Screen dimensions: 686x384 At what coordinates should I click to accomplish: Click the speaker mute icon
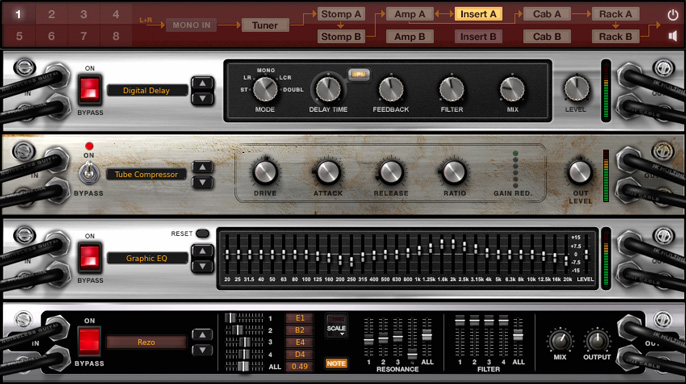(673, 36)
